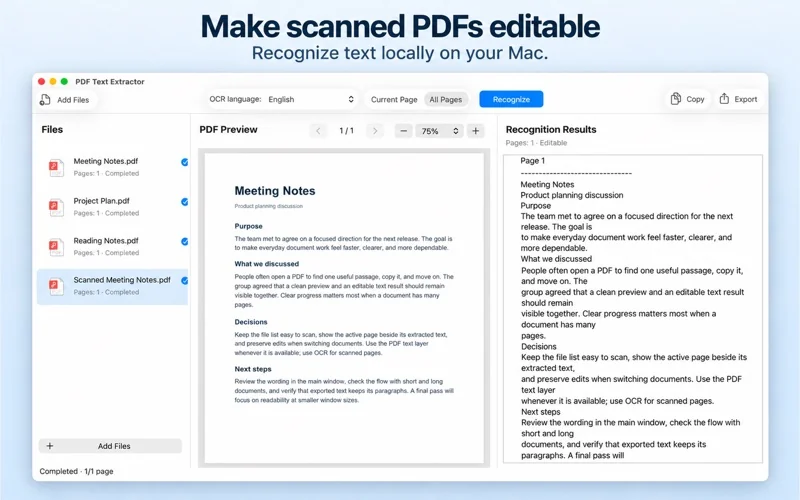Screen dimensions: 800x500
Task: Click the 'Next steps' heading in the PDF preview
Action: (253, 369)
